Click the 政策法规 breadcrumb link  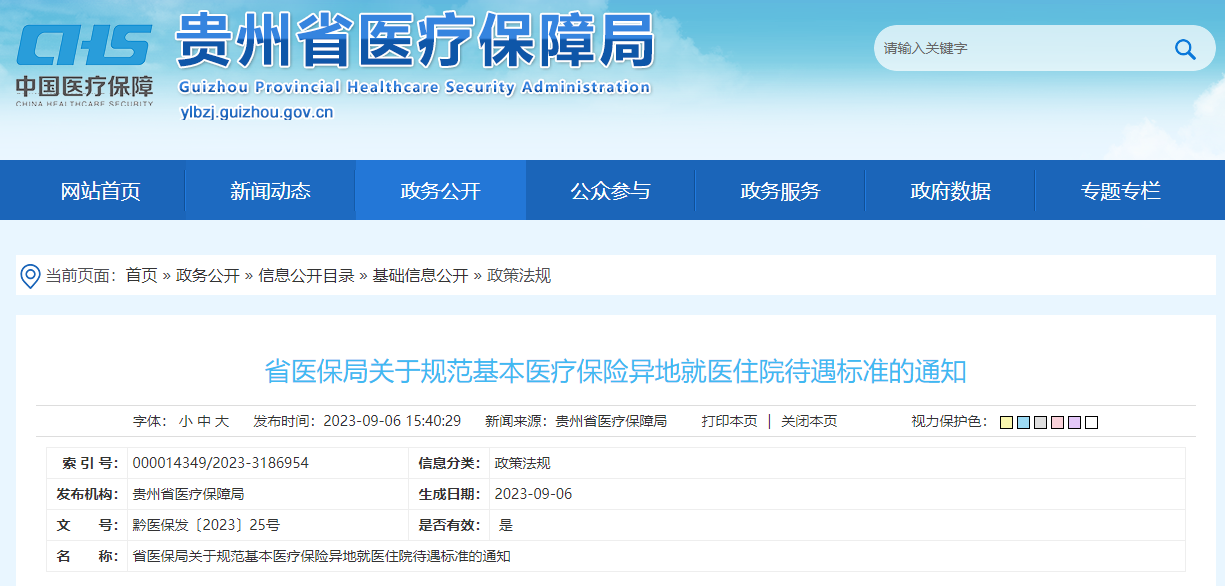pyautogui.click(x=518, y=276)
